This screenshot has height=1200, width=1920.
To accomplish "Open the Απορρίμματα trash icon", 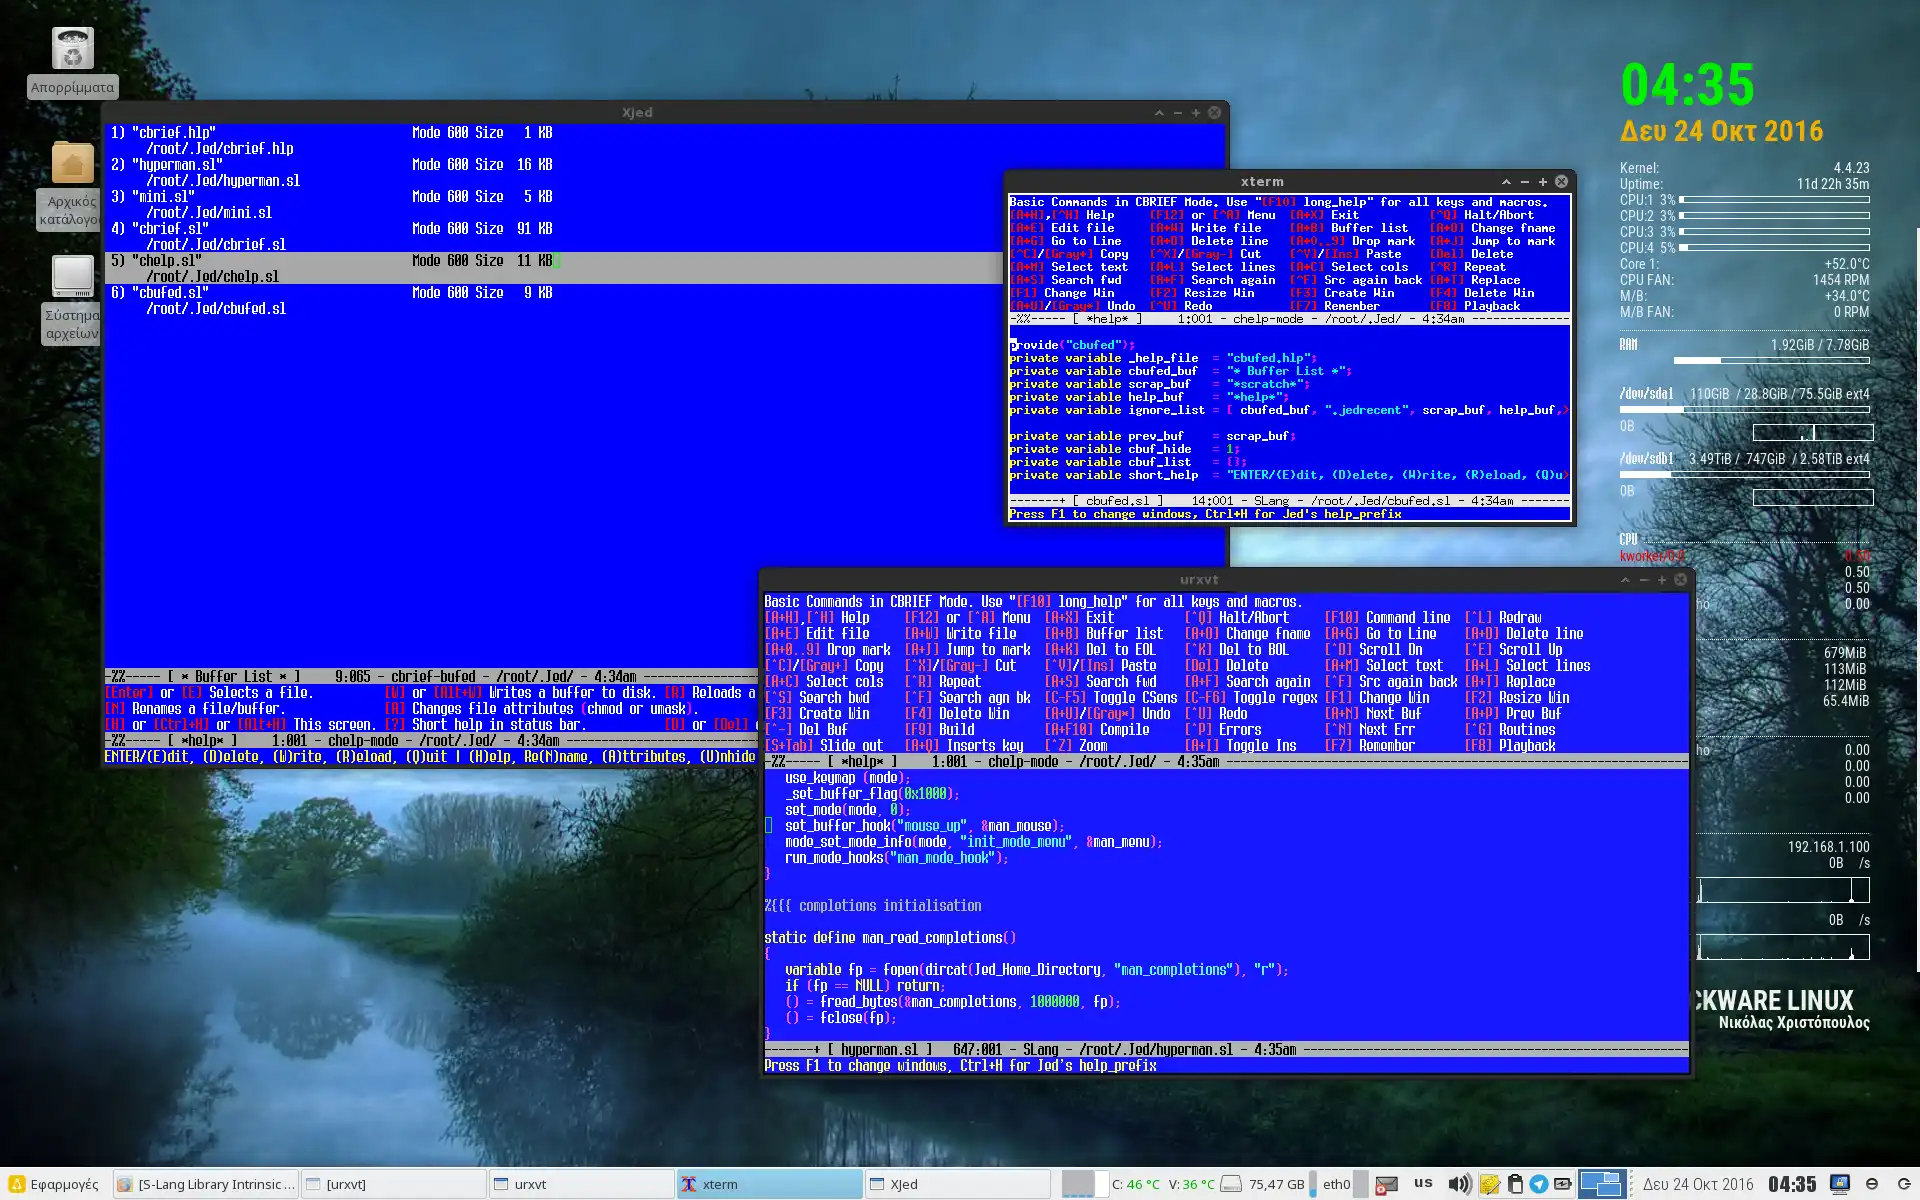I will [72, 50].
